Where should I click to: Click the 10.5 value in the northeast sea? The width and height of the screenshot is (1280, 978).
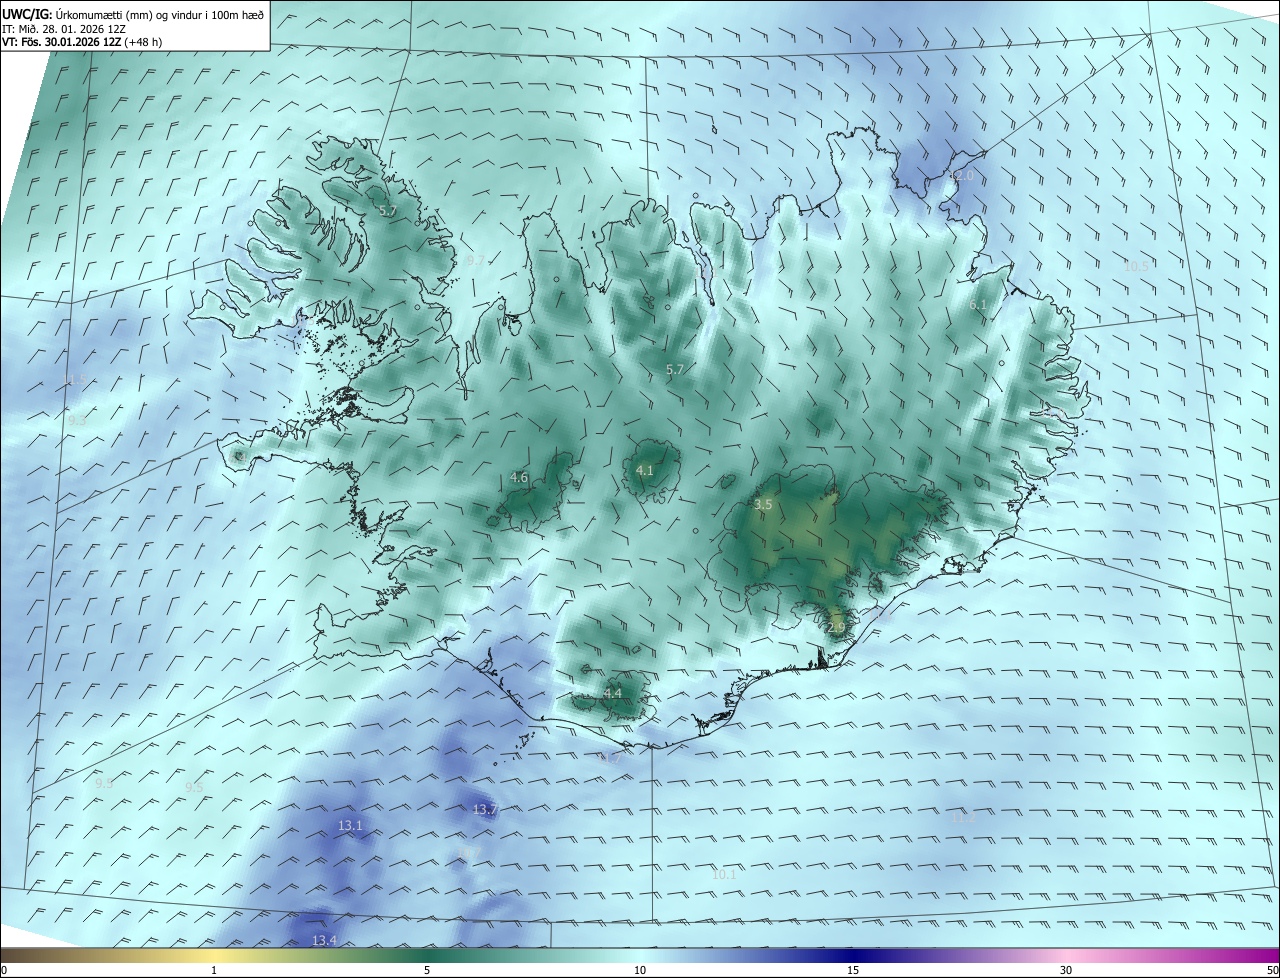click(1136, 266)
